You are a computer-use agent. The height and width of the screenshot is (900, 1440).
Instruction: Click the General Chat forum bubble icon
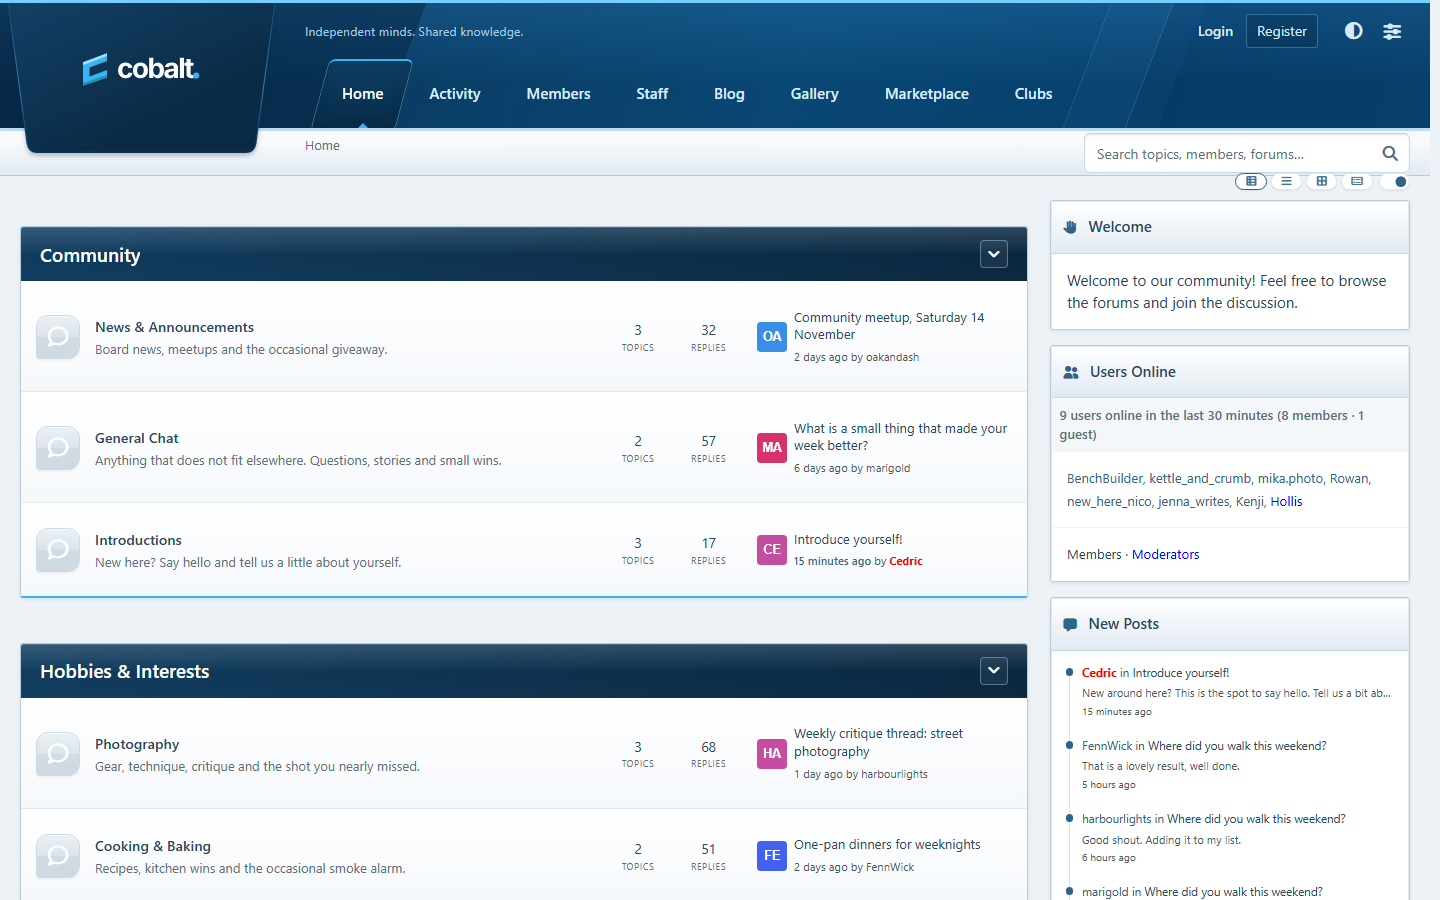click(58, 448)
